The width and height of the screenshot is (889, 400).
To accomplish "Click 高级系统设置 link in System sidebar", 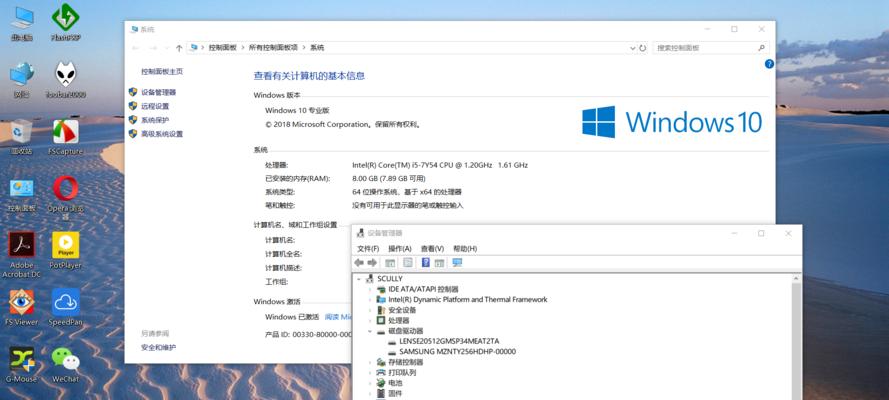I will pos(162,134).
